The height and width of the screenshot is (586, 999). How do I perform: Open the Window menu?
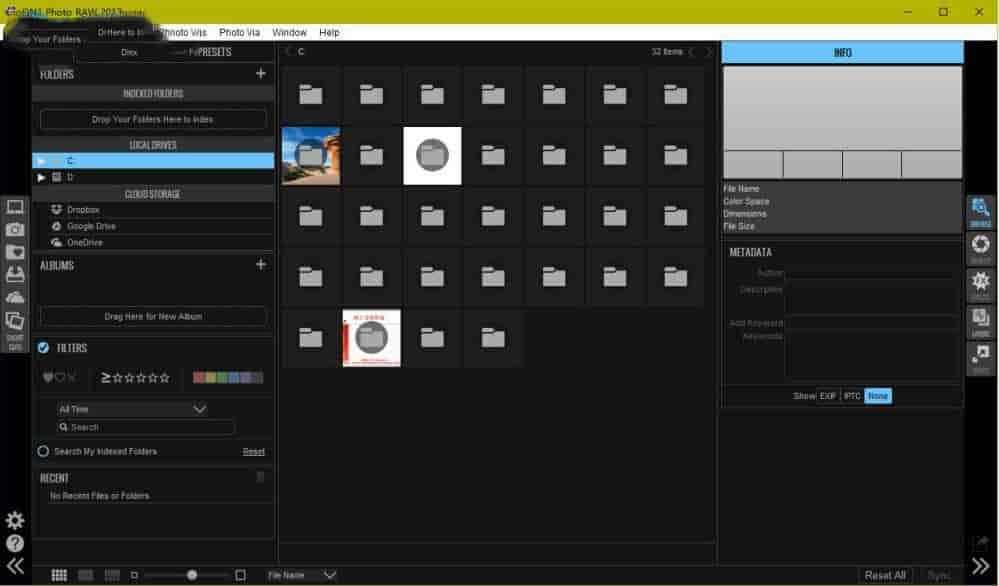pos(289,32)
